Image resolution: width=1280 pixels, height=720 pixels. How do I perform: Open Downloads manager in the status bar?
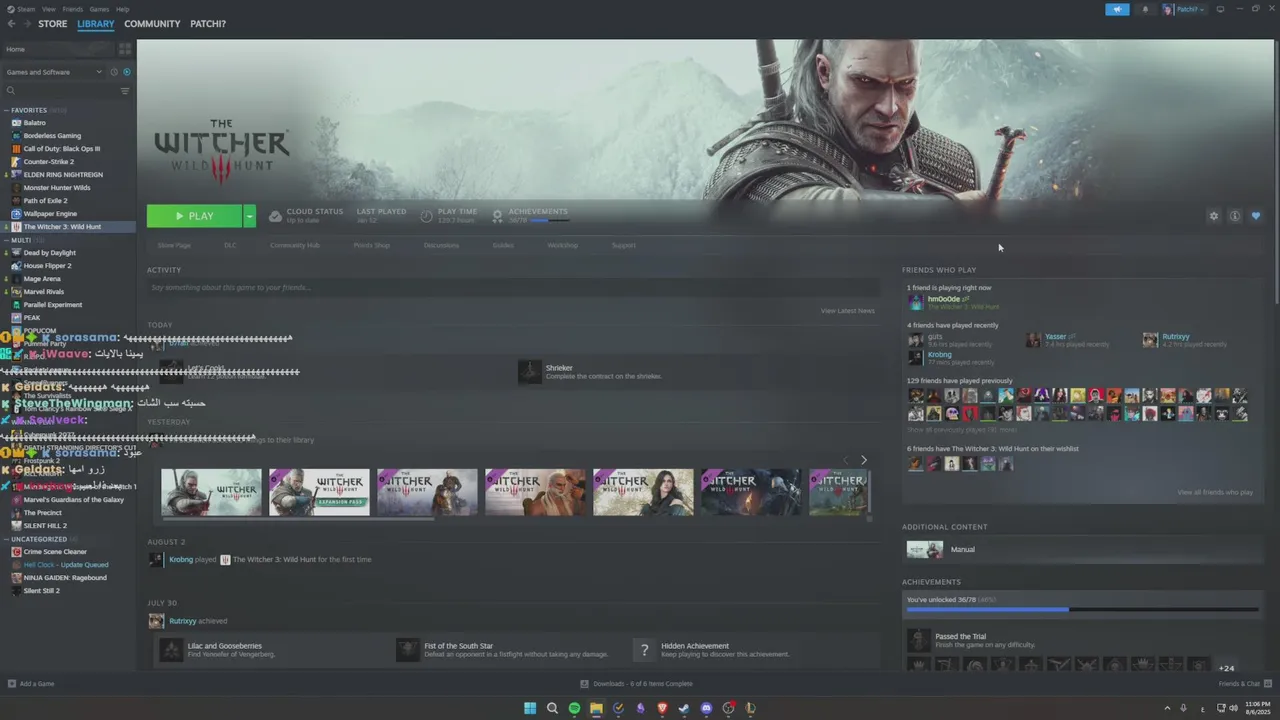coord(637,684)
